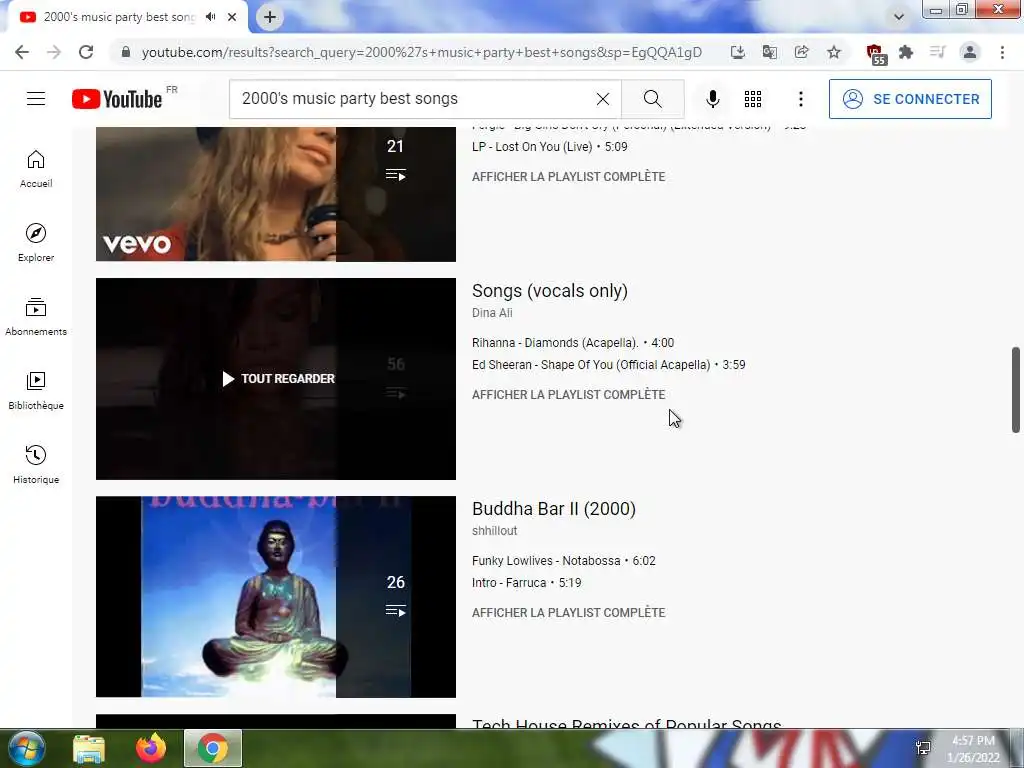Screen dimensions: 1024x768
Task: Expand the tab search chevron
Action: pos(899,17)
